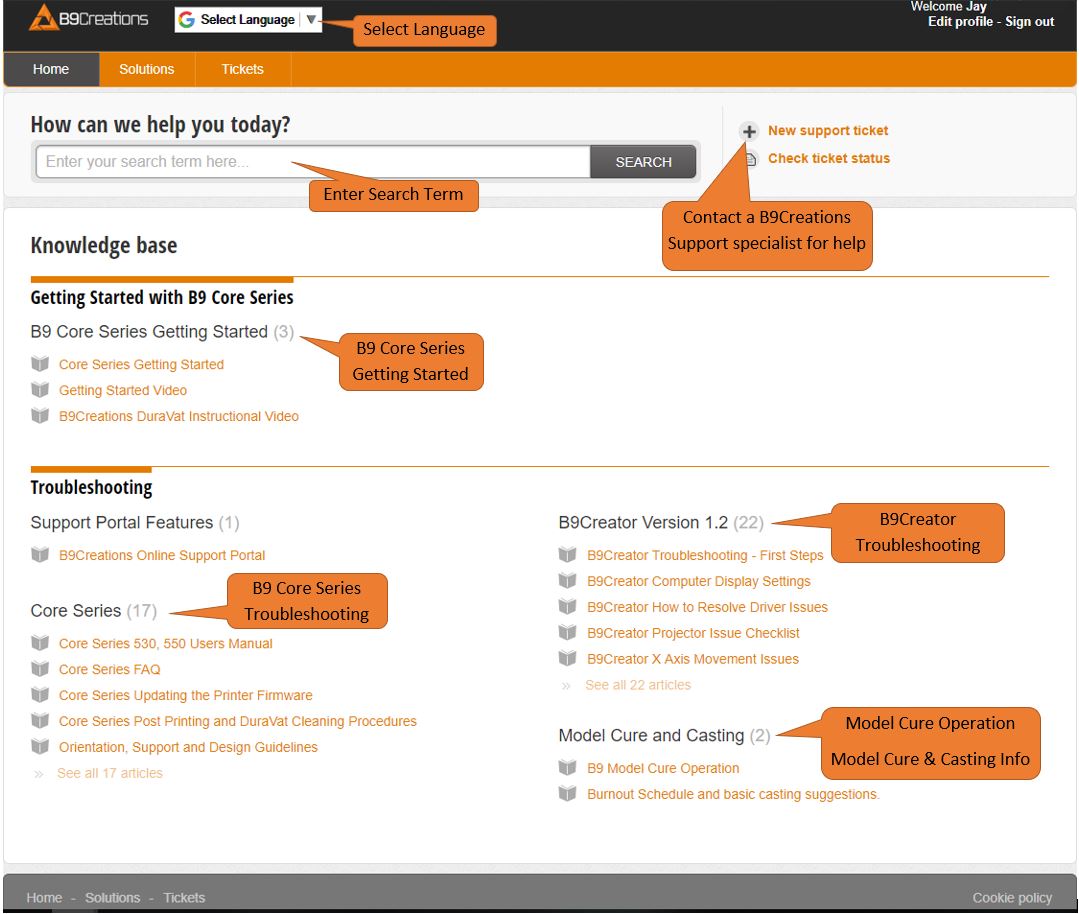This screenshot has height=914, width=1079.
Task: Click the footer Solutions link
Action: [112, 897]
